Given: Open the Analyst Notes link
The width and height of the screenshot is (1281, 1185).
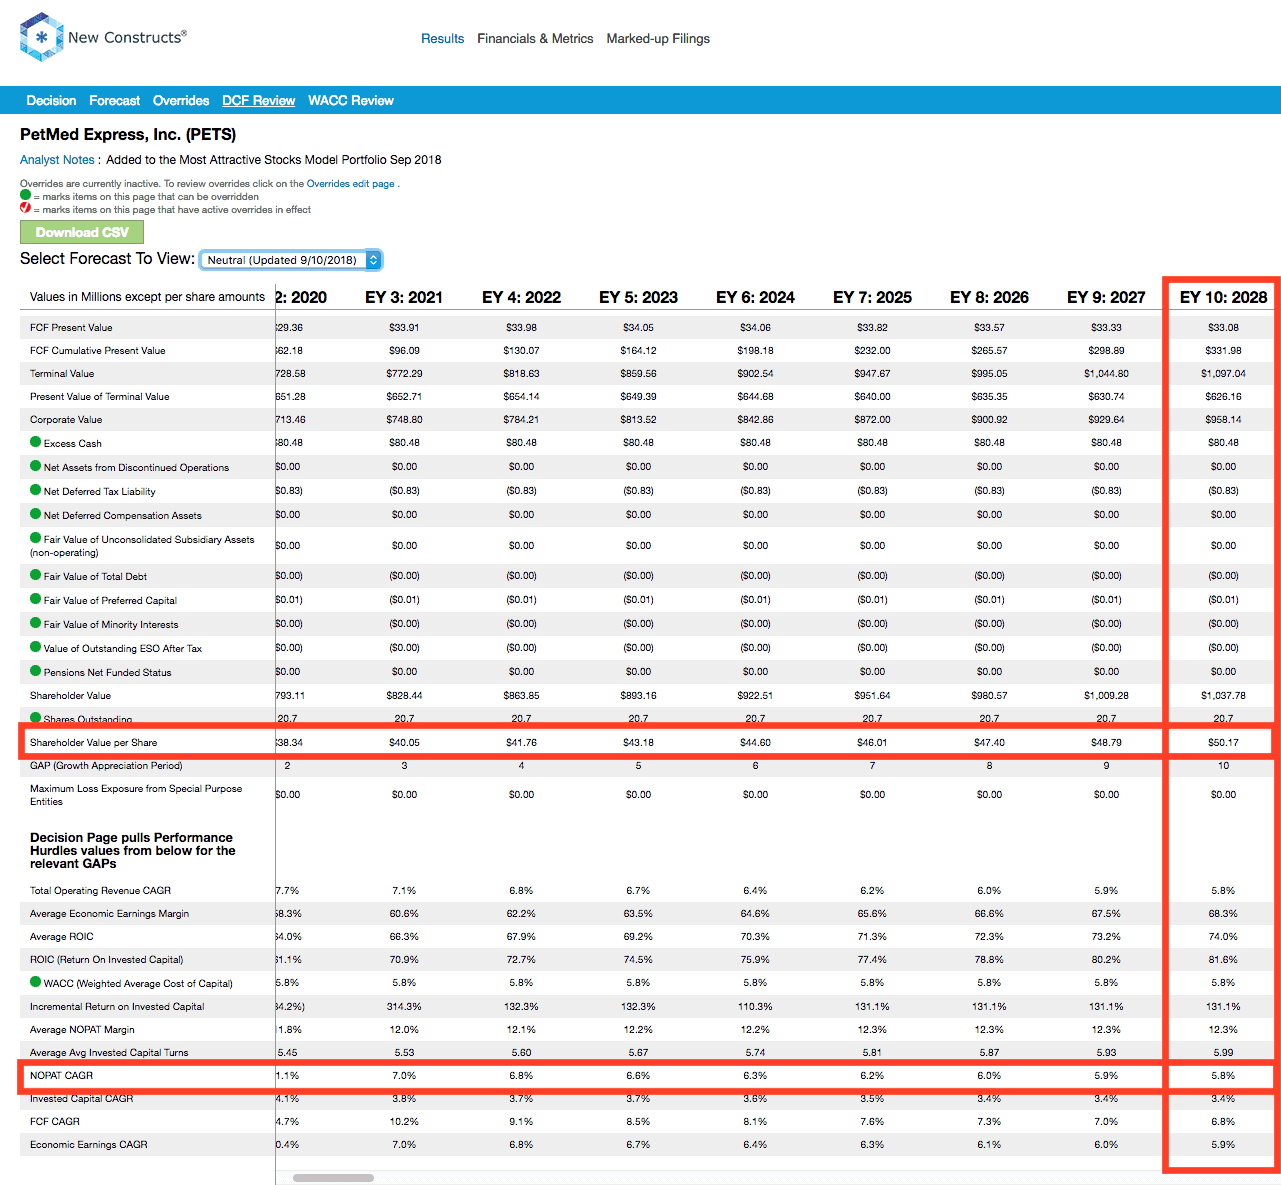Looking at the screenshot, I should (57, 159).
